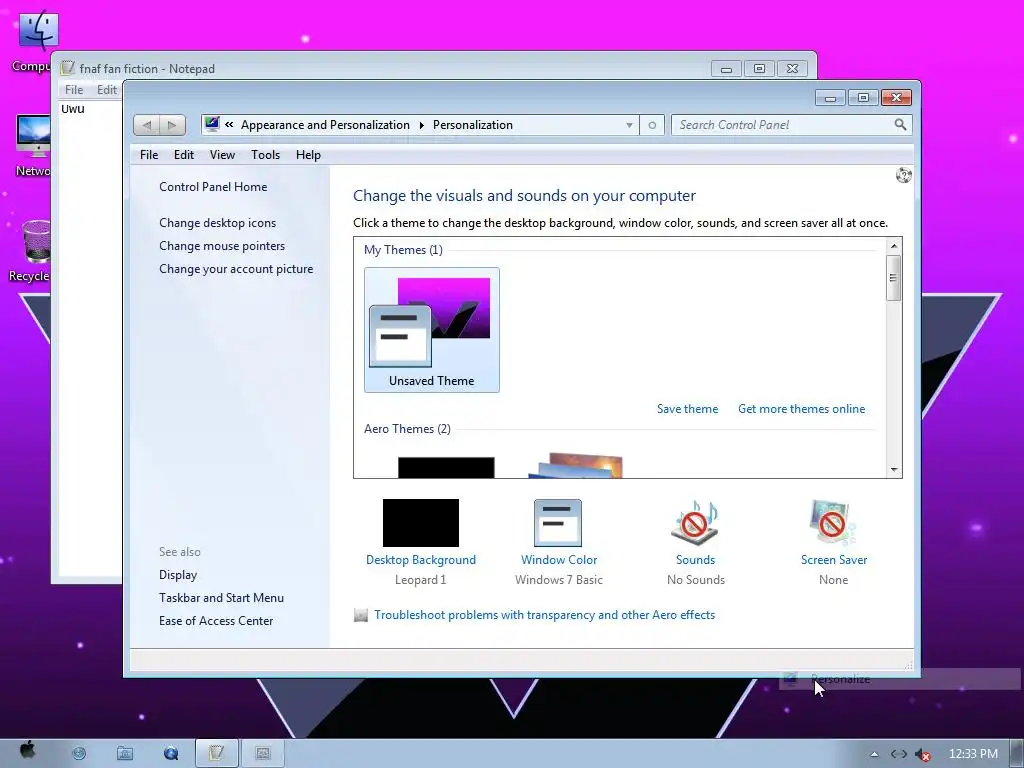The image size is (1024, 768).
Task: Click the Screen Saver icon
Action: pyautogui.click(x=833, y=522)
